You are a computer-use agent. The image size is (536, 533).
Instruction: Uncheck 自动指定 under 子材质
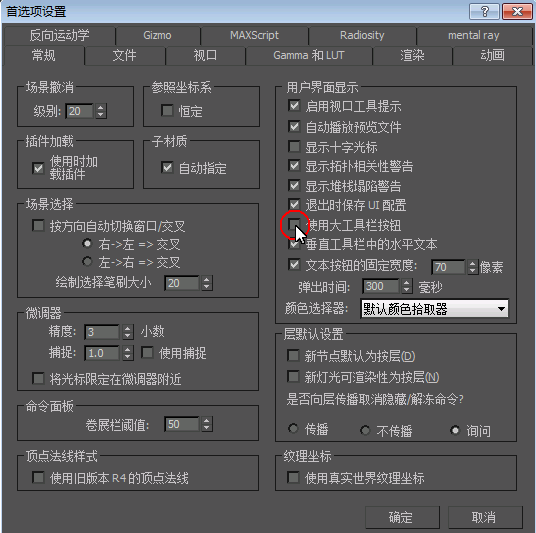[167, 167]
